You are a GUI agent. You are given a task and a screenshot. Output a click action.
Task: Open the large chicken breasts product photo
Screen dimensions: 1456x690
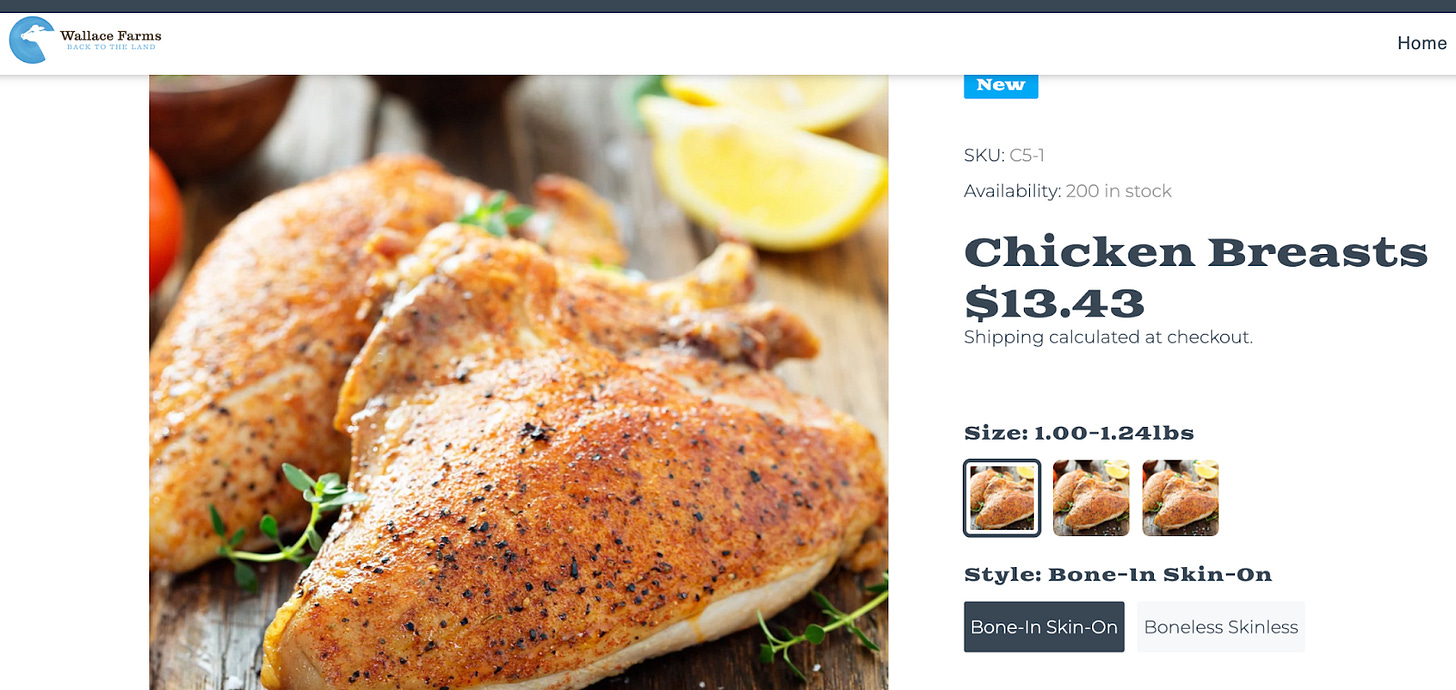tap(519, 382)
